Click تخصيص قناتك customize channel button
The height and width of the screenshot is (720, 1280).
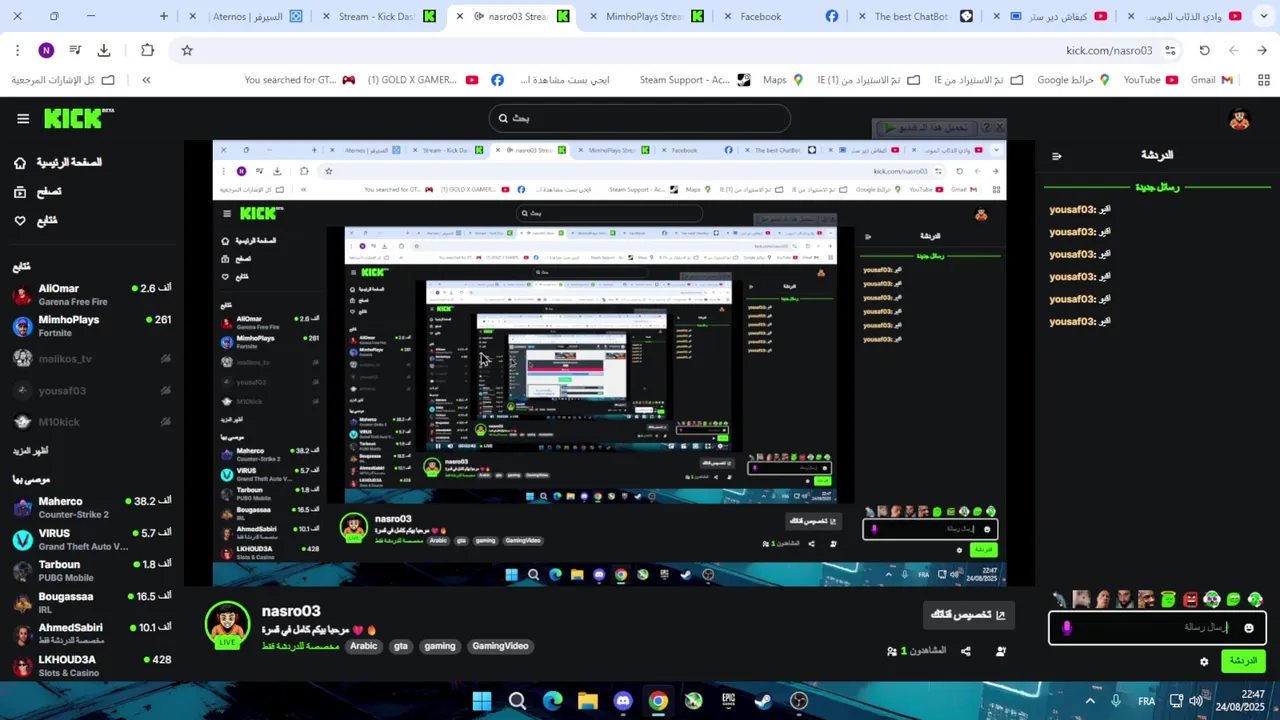968,614
